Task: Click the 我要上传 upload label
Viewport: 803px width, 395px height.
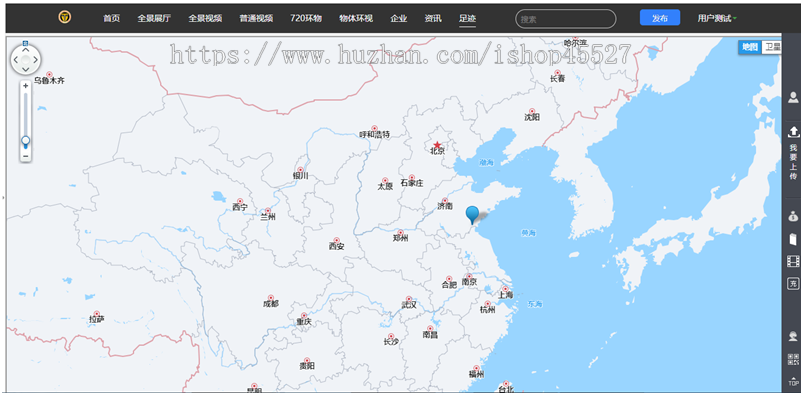Action: pos(793,161)
